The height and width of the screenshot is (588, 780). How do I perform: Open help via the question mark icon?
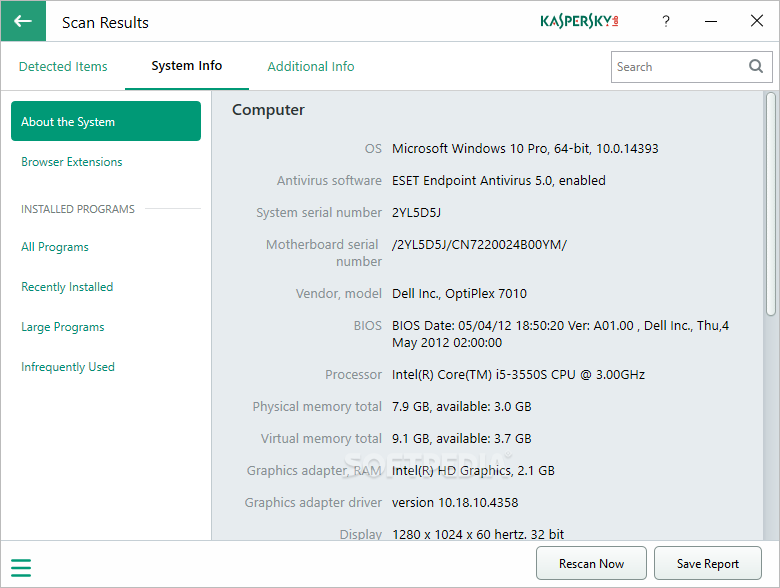[x=666, y=21]
